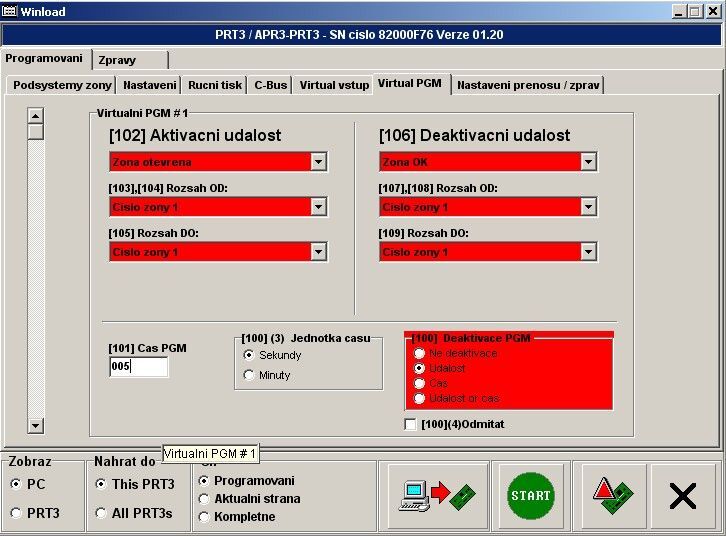Open the Deaktivacni udalost dropdown
The width and height of the screenshot is (726, 536).
588,162
